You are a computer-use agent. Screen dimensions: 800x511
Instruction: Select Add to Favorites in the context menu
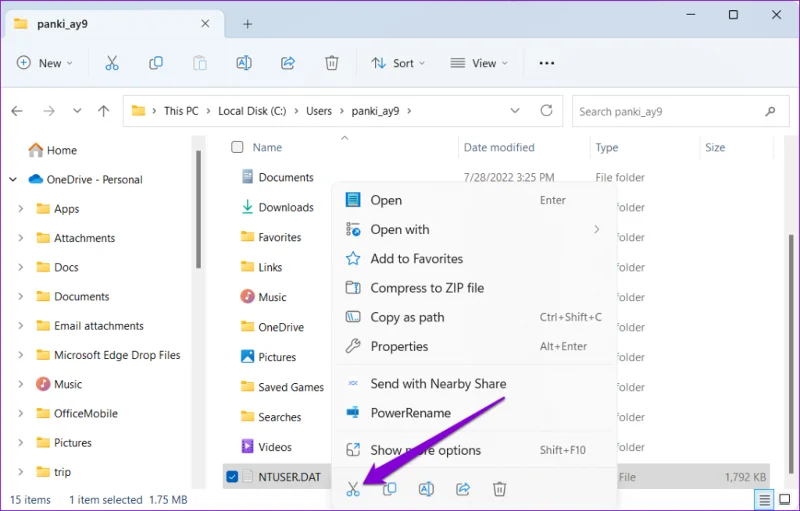coord(474,259)
